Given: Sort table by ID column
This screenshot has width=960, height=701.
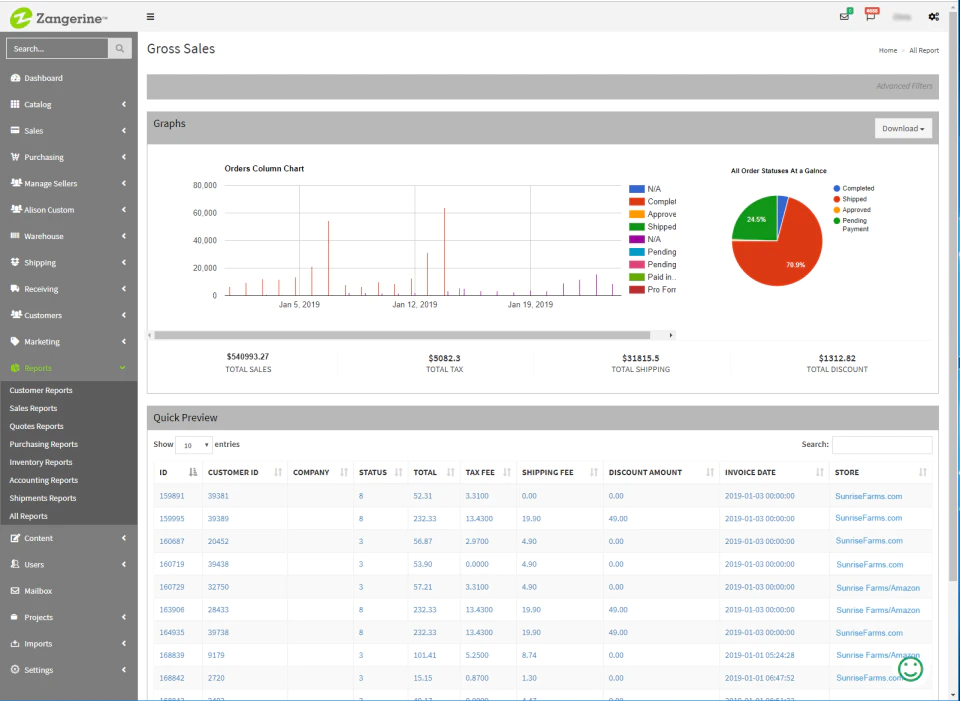Looking at the screenshot, I should pyautogui.click(x=178, y=472).
